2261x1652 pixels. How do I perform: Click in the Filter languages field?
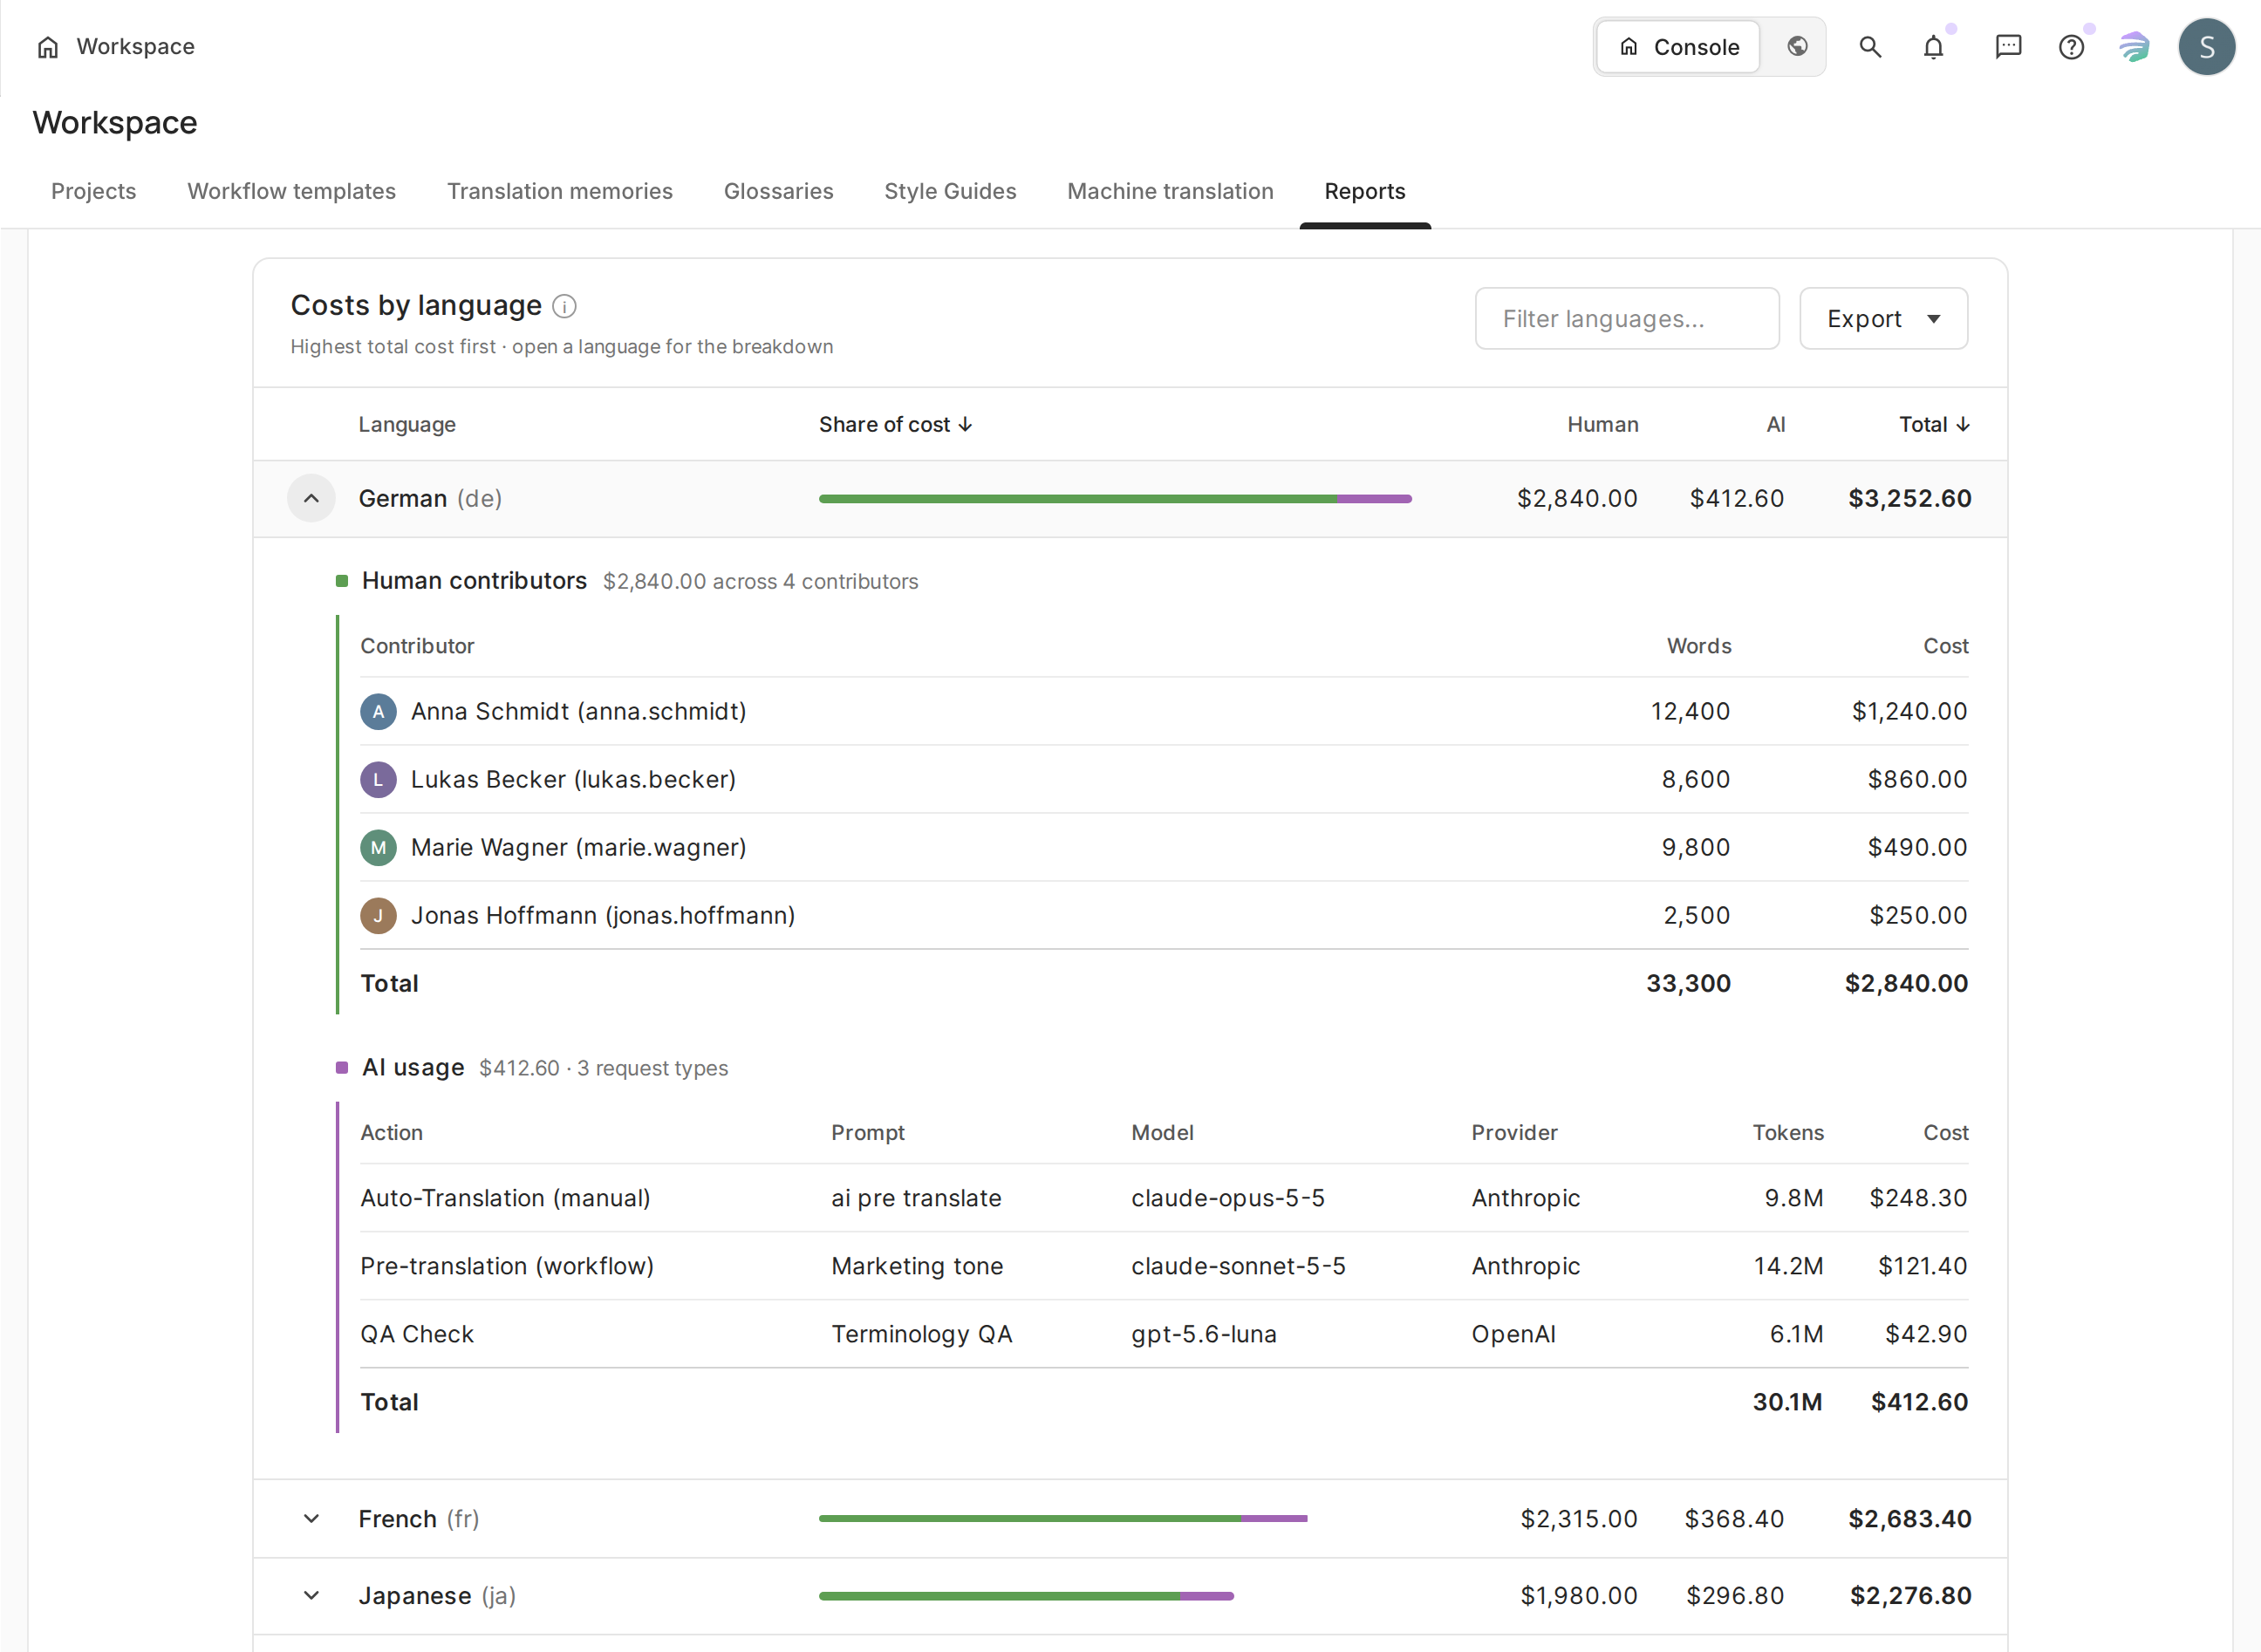[1627, 319]
